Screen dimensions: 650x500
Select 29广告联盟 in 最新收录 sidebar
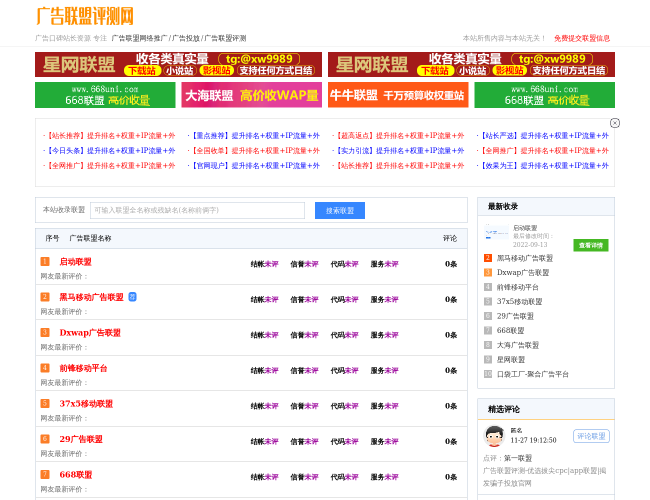(x=515, y=316)
